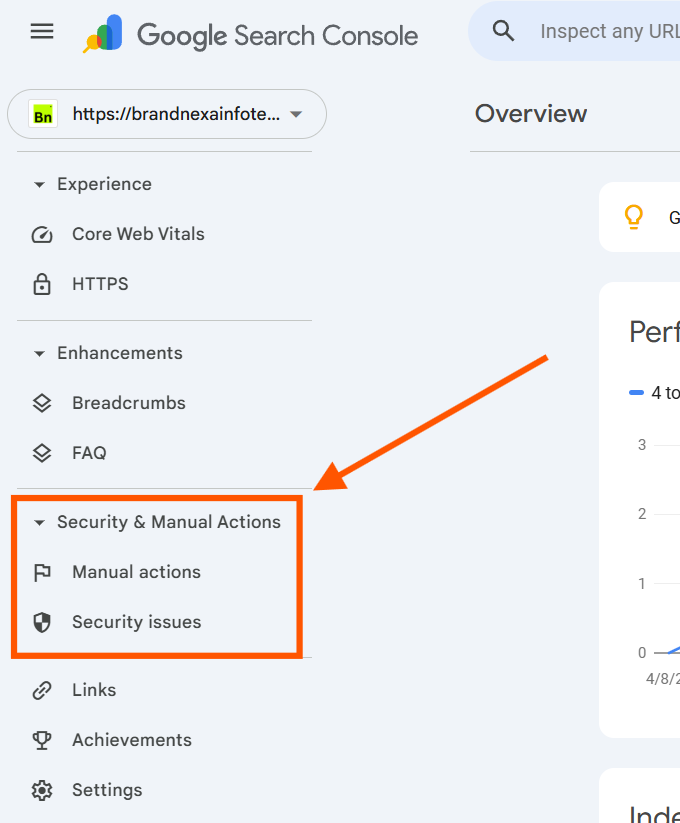Viewport: 680px width, 823px height.
Task: Open the sidebar hamburger menu
Action: click(x=41, y=31)
